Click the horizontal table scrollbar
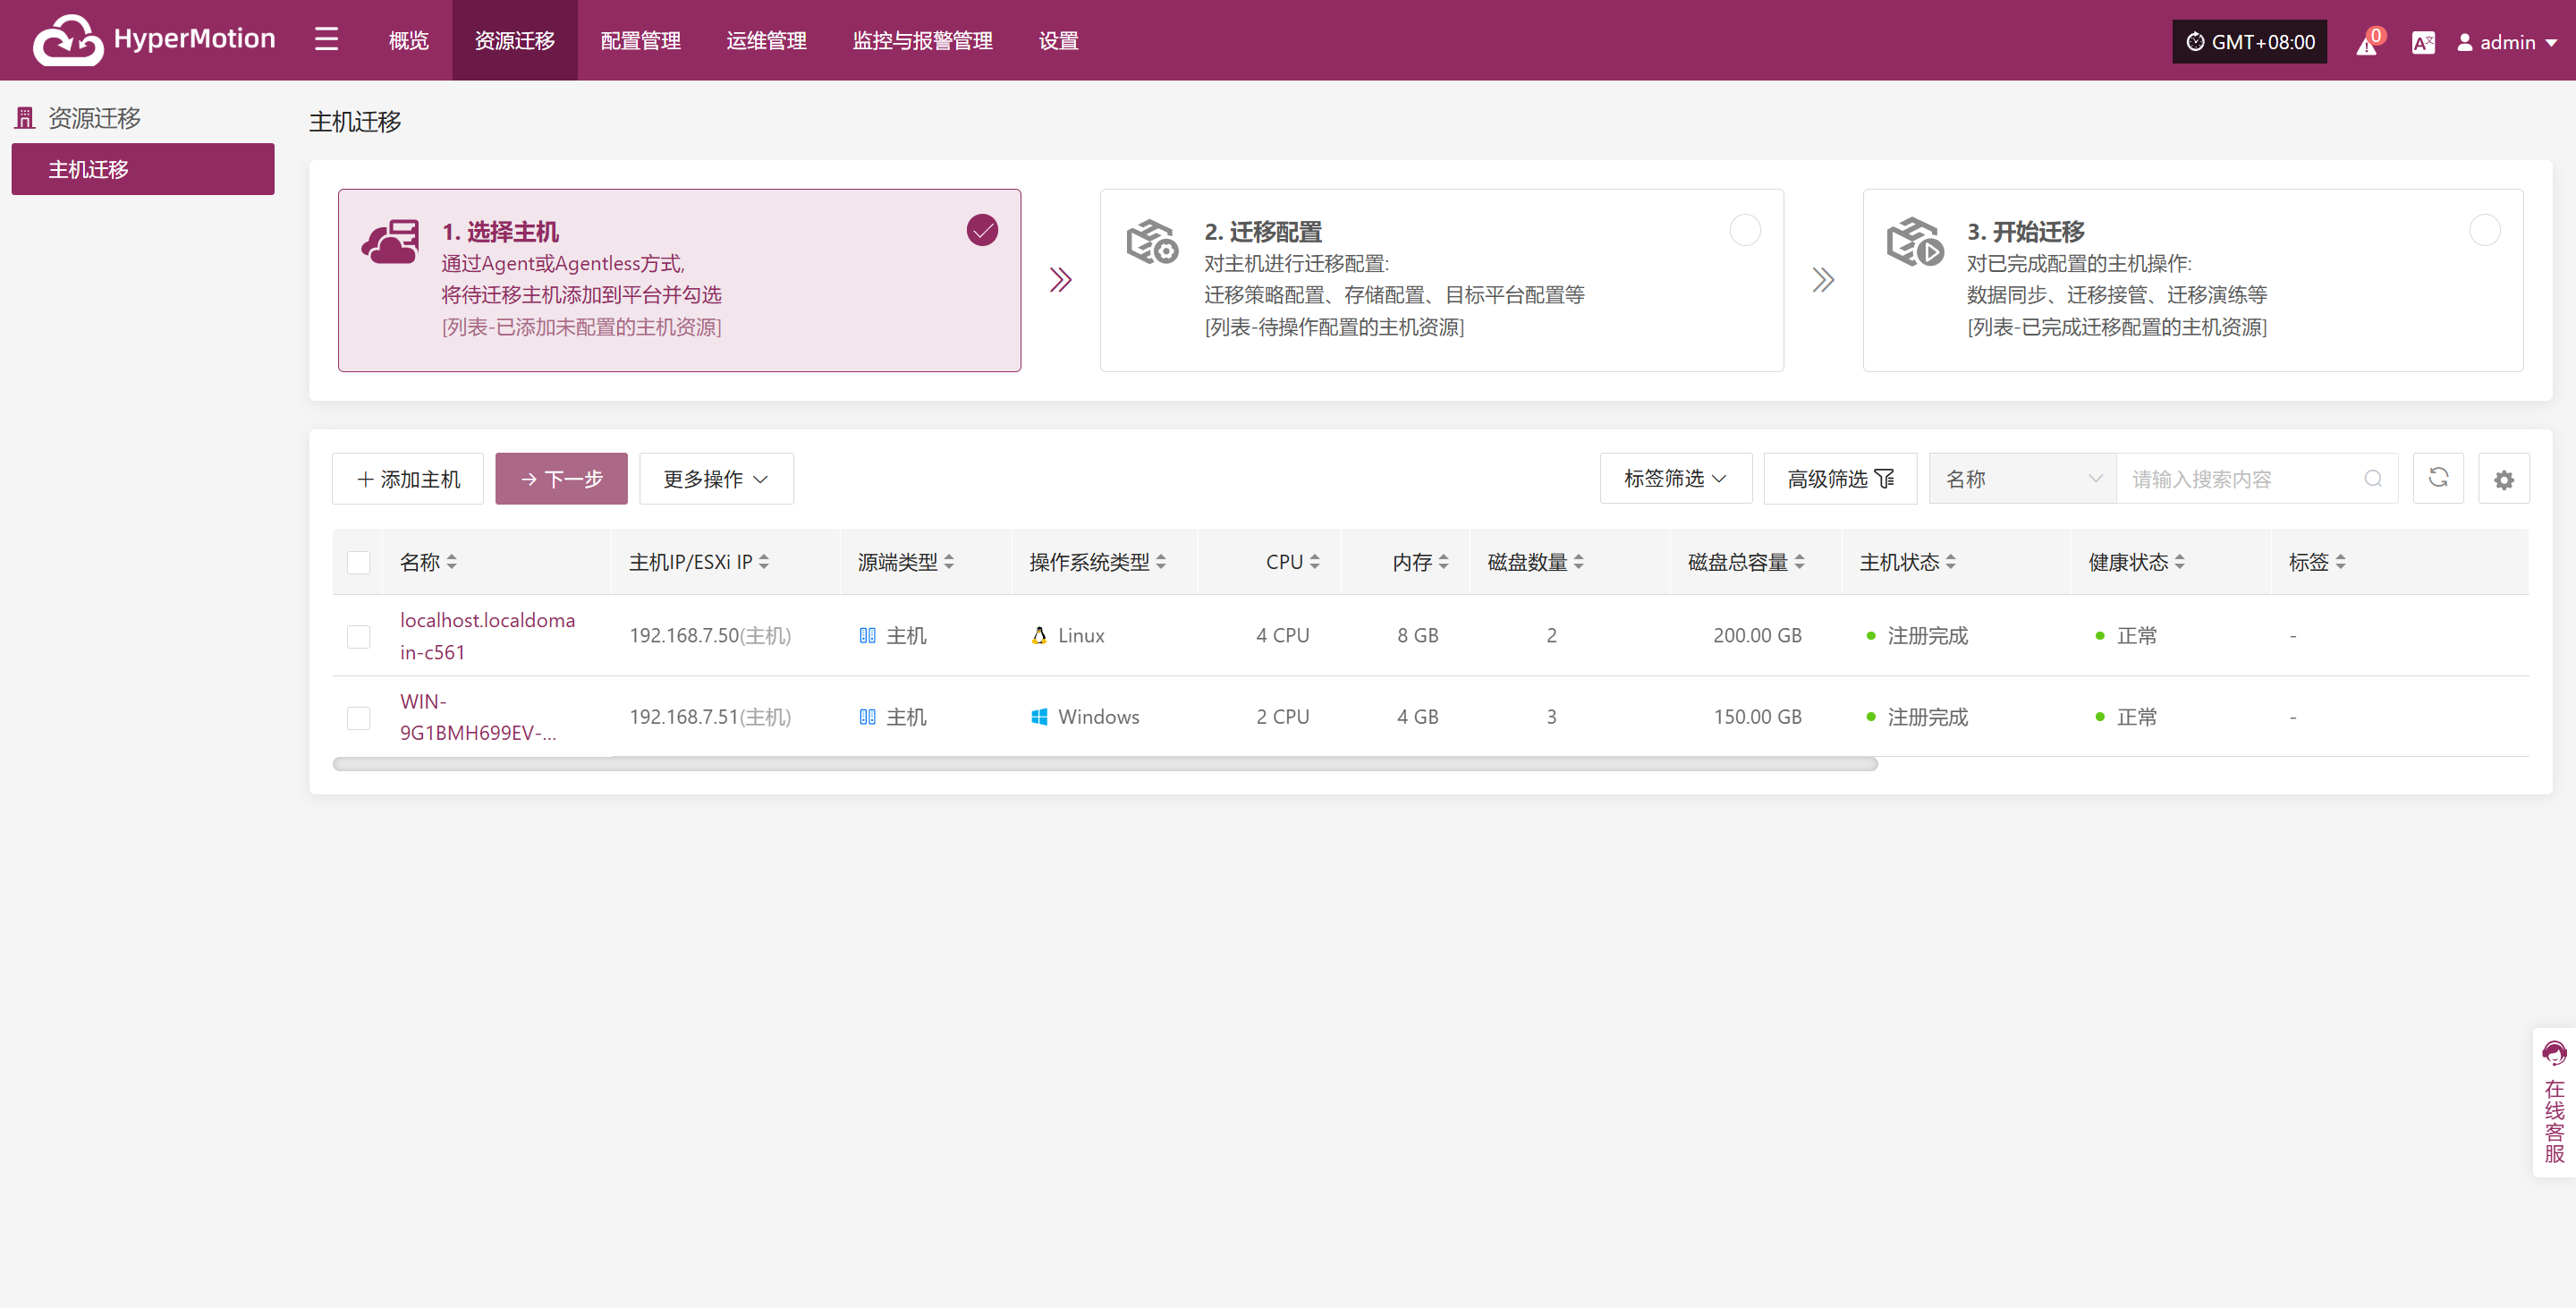 pos(1105,764)
